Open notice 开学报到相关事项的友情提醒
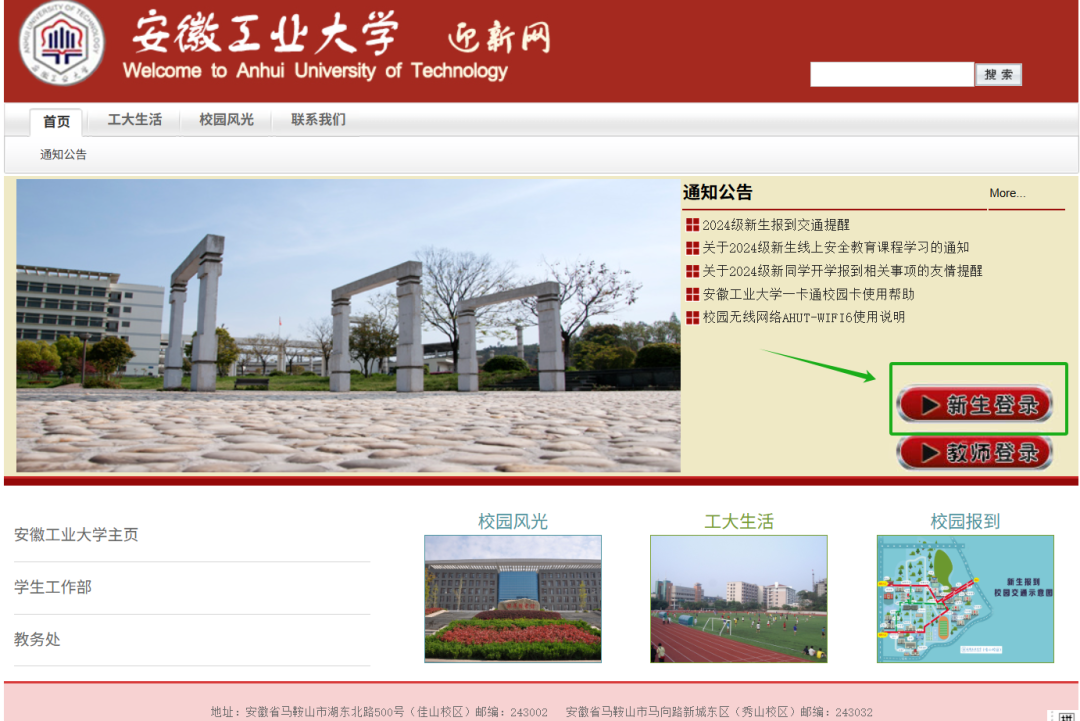 (x=842, y=271)
